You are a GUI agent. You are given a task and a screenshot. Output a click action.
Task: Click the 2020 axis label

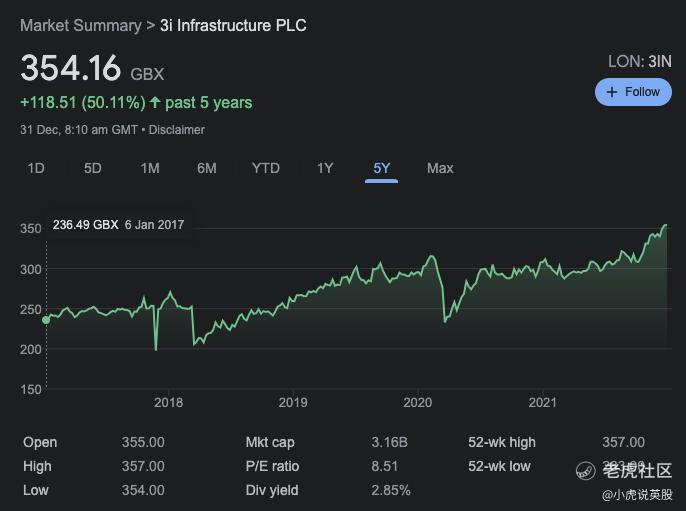[x=418, y=402]
